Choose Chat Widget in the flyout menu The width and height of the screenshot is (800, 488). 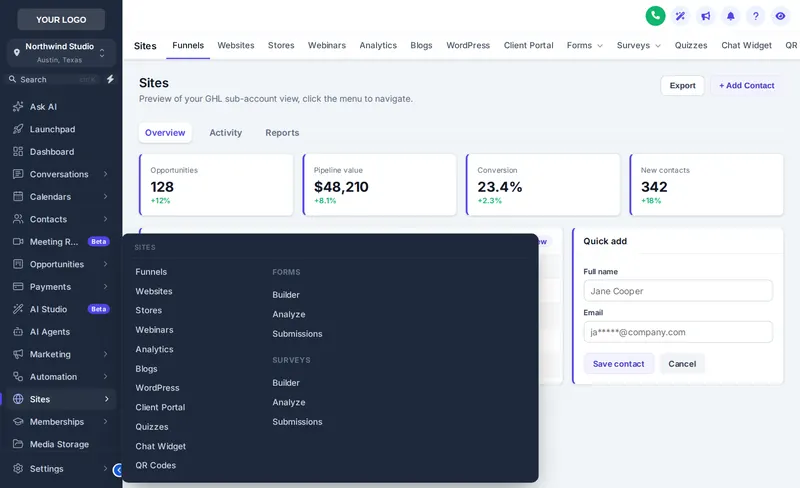160,446
